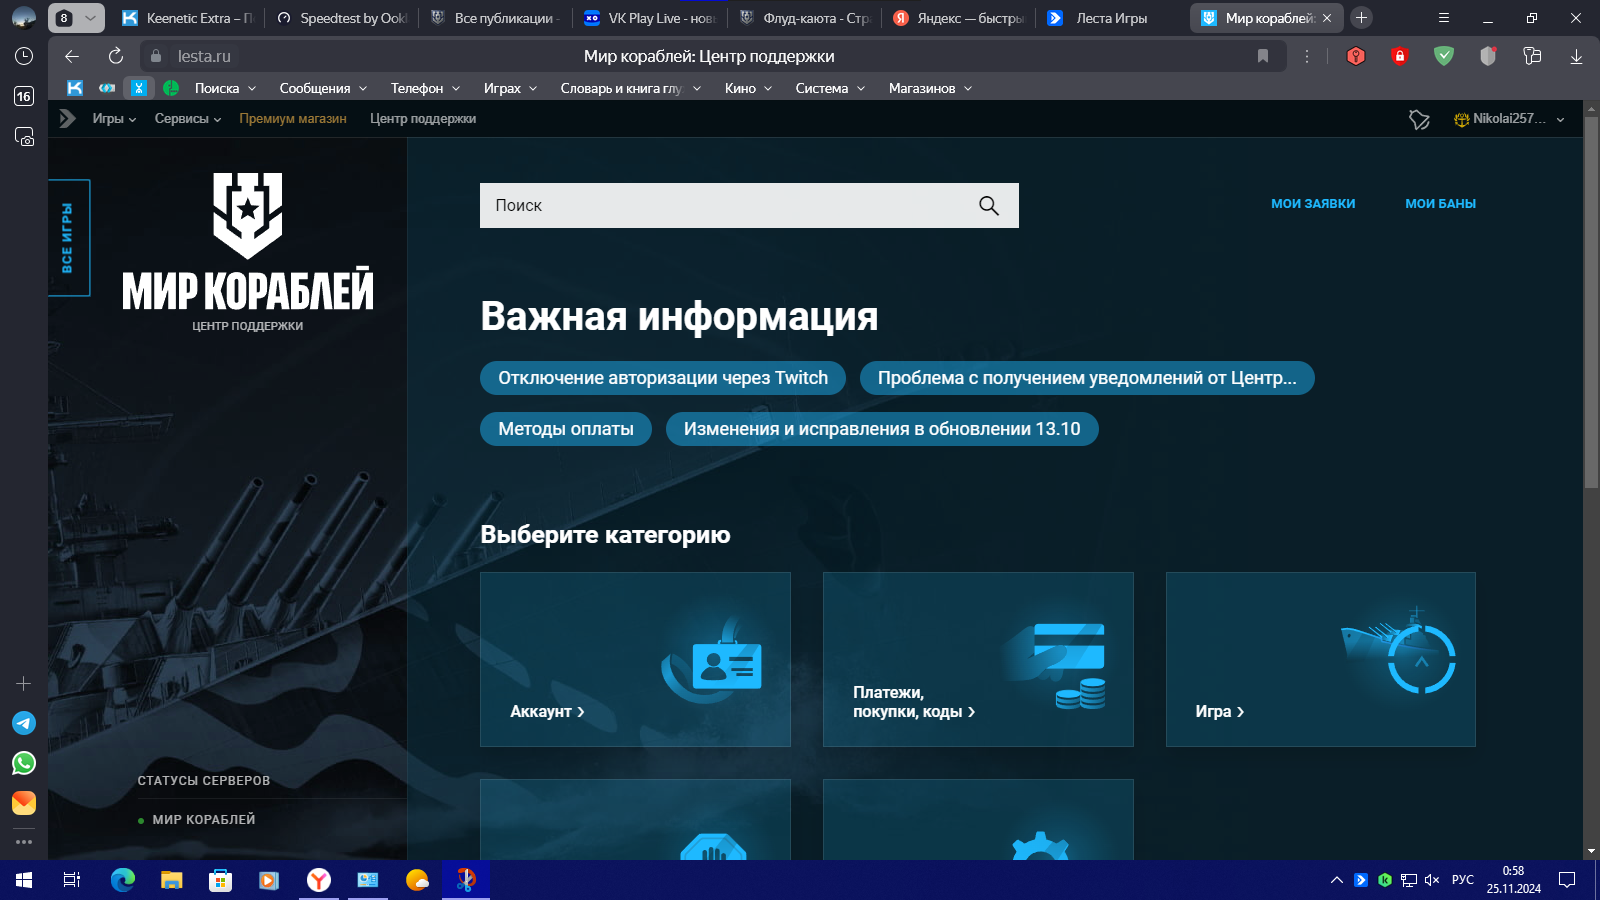Screen dimensions: 1600x900
Task: Select the Аккаунт category card
Action: [635, 659]
